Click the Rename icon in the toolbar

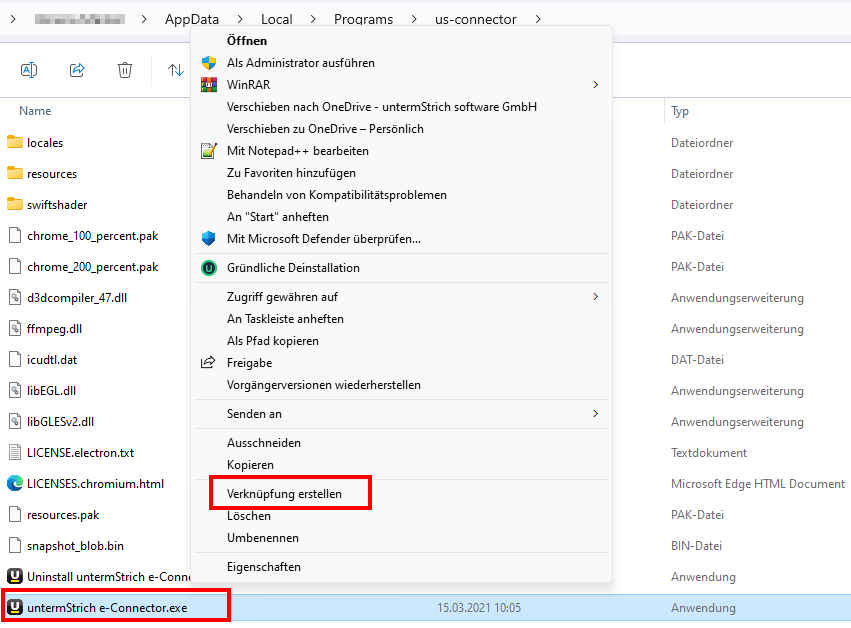[x=29, y=70]
